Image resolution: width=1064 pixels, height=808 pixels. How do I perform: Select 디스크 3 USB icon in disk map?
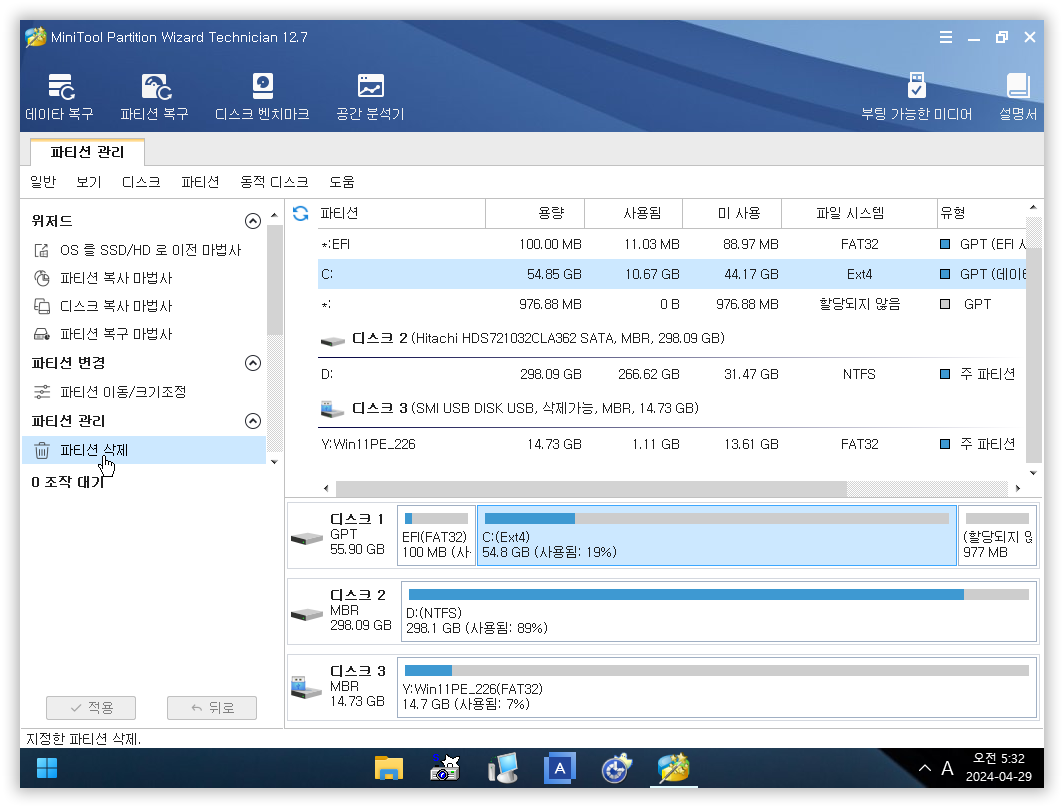pos(306,688)
